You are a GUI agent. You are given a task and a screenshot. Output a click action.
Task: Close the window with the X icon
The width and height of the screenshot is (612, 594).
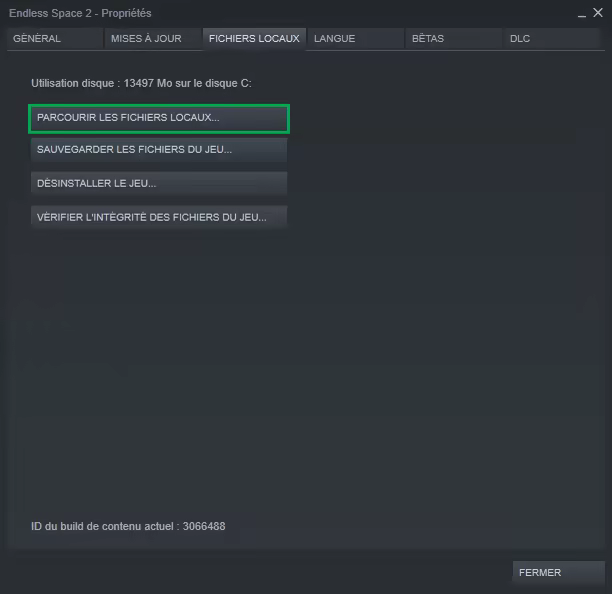(598, 13)
